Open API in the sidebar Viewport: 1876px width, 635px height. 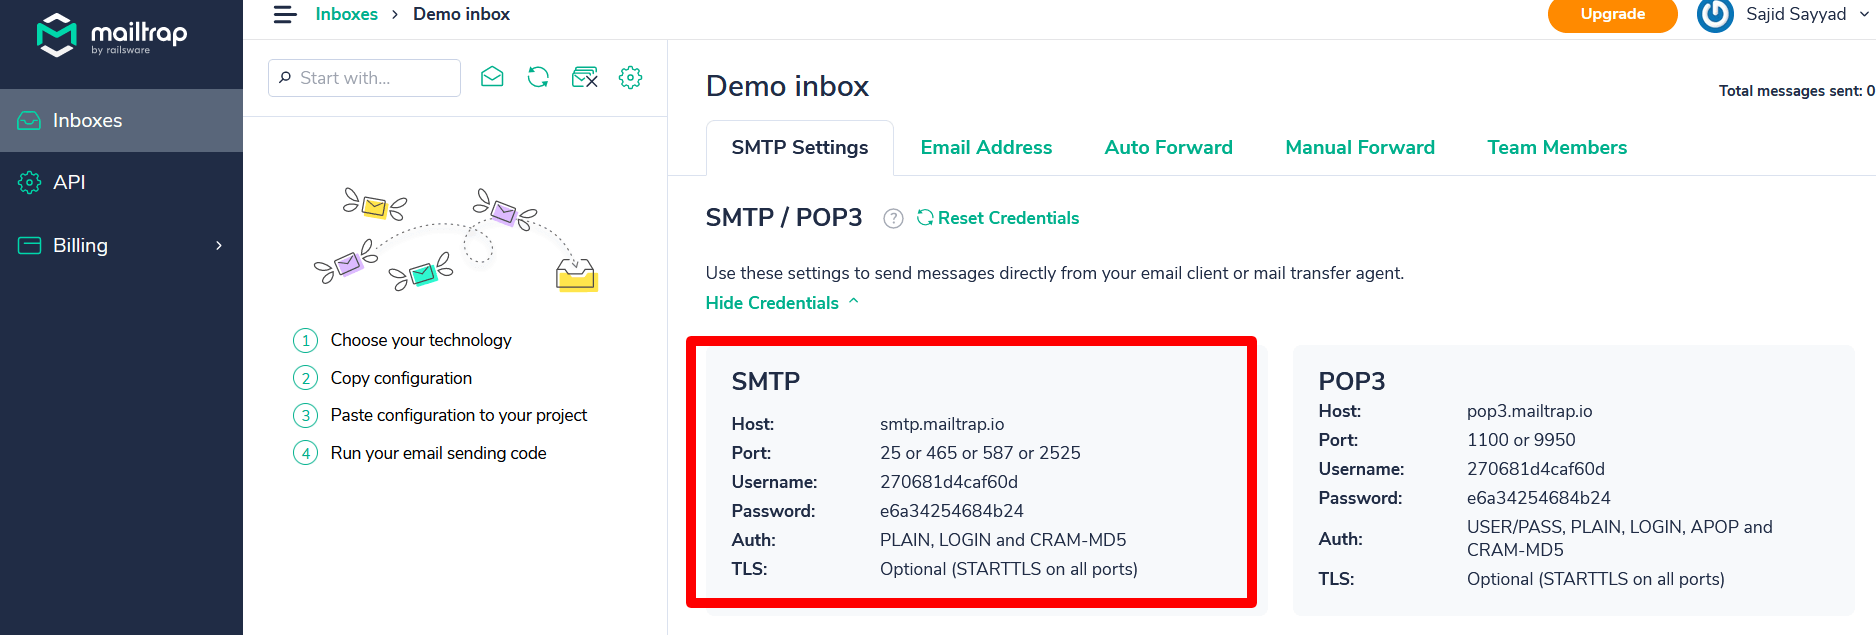click(121, 182)
